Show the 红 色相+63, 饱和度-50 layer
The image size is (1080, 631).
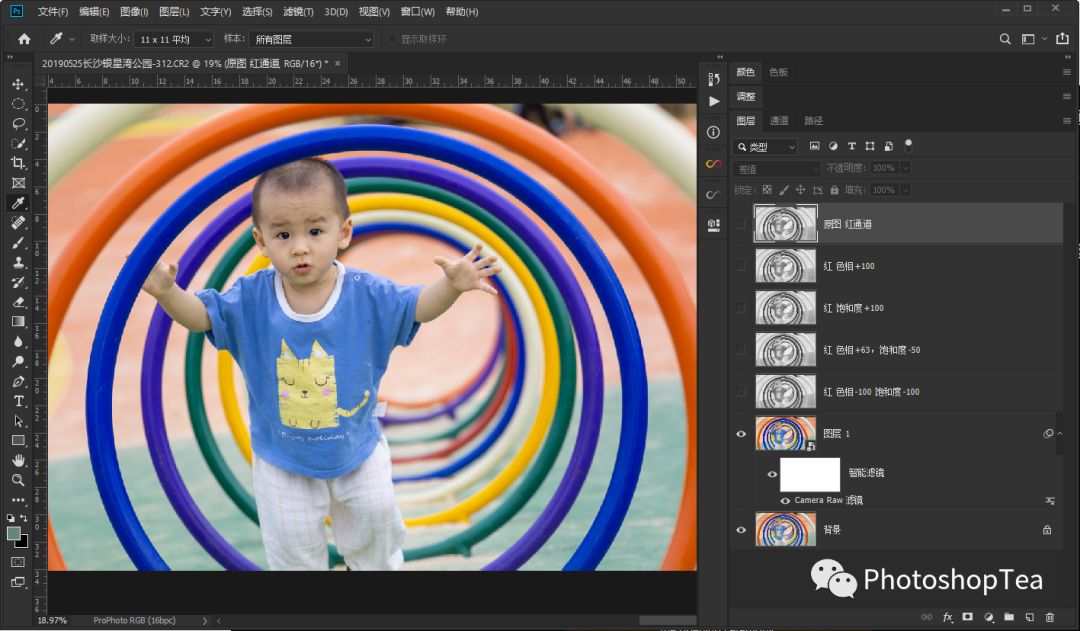click(740, 350)
